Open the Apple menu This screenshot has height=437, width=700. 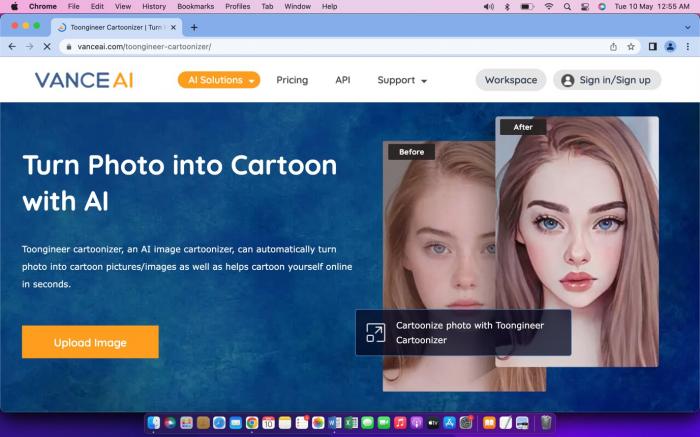(14, 6)
